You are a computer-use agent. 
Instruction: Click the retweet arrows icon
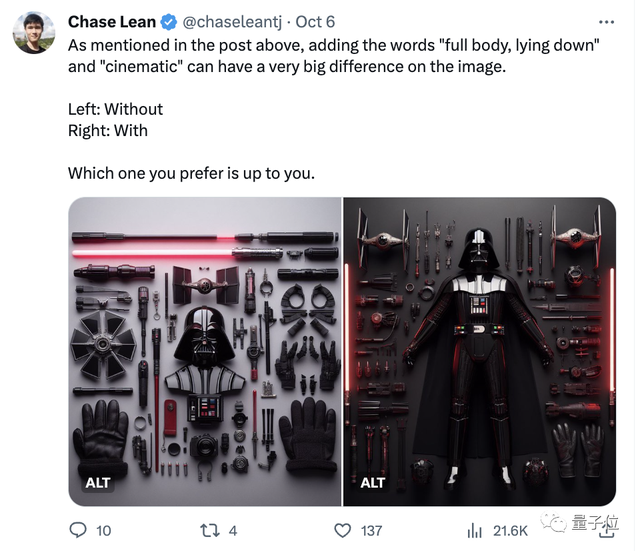click(x=209, y=530)
